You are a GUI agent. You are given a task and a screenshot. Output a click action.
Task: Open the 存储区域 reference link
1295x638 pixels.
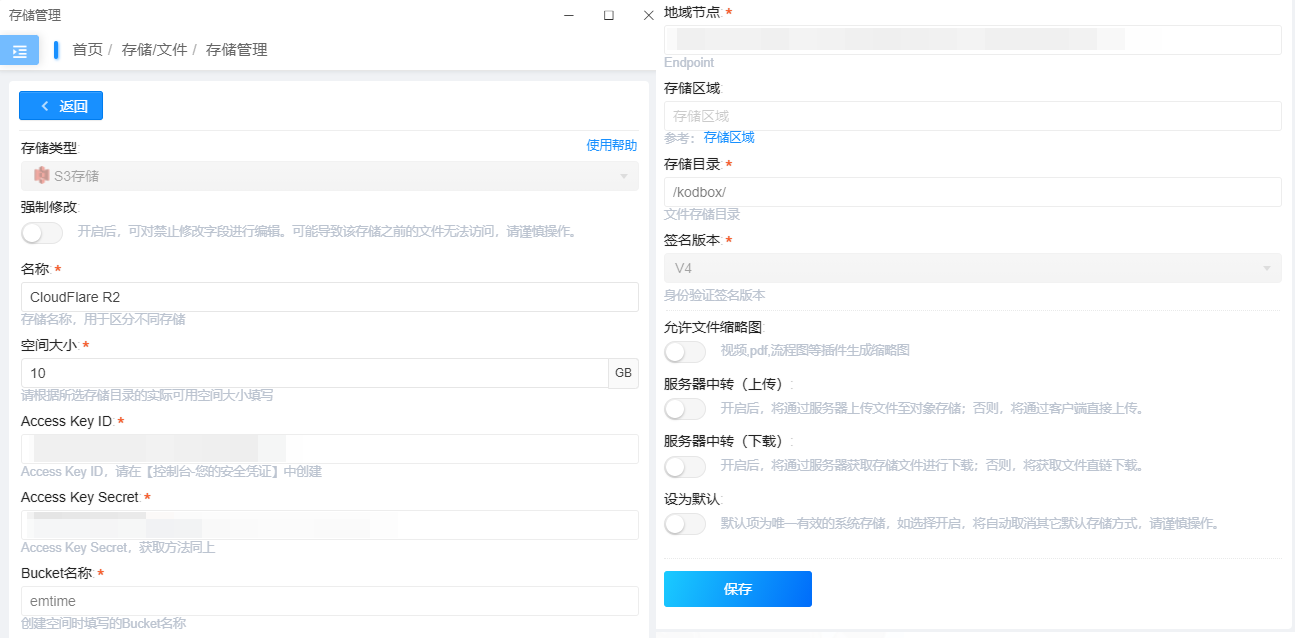(x=729, y=138)
